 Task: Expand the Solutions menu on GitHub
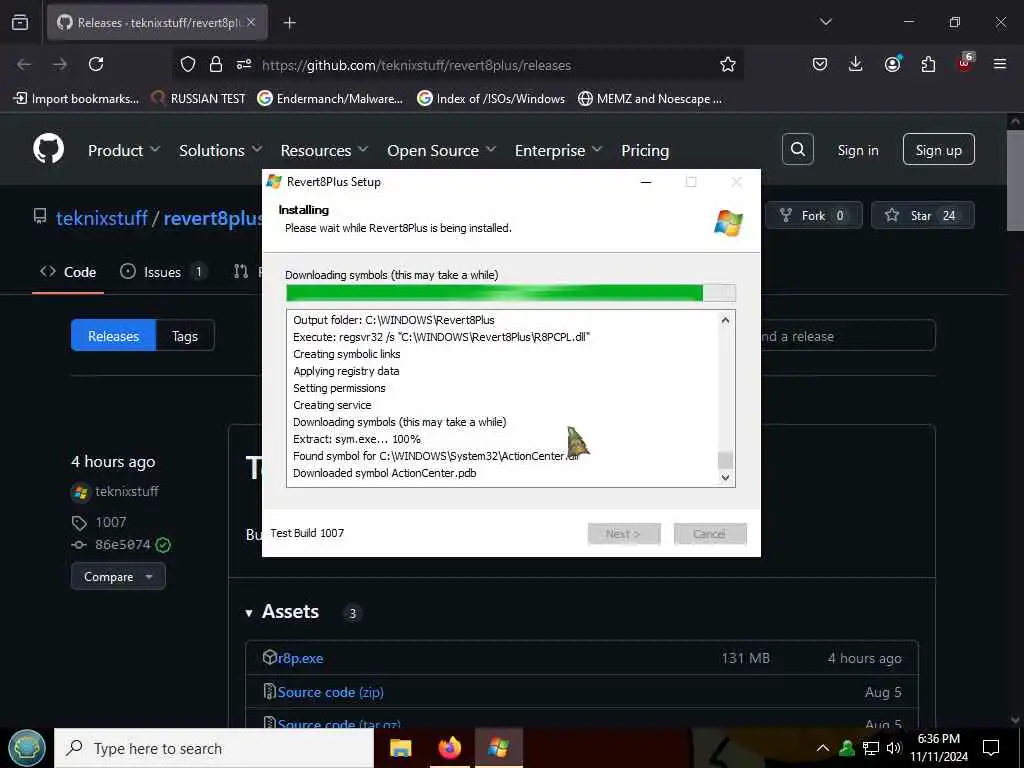221,150
